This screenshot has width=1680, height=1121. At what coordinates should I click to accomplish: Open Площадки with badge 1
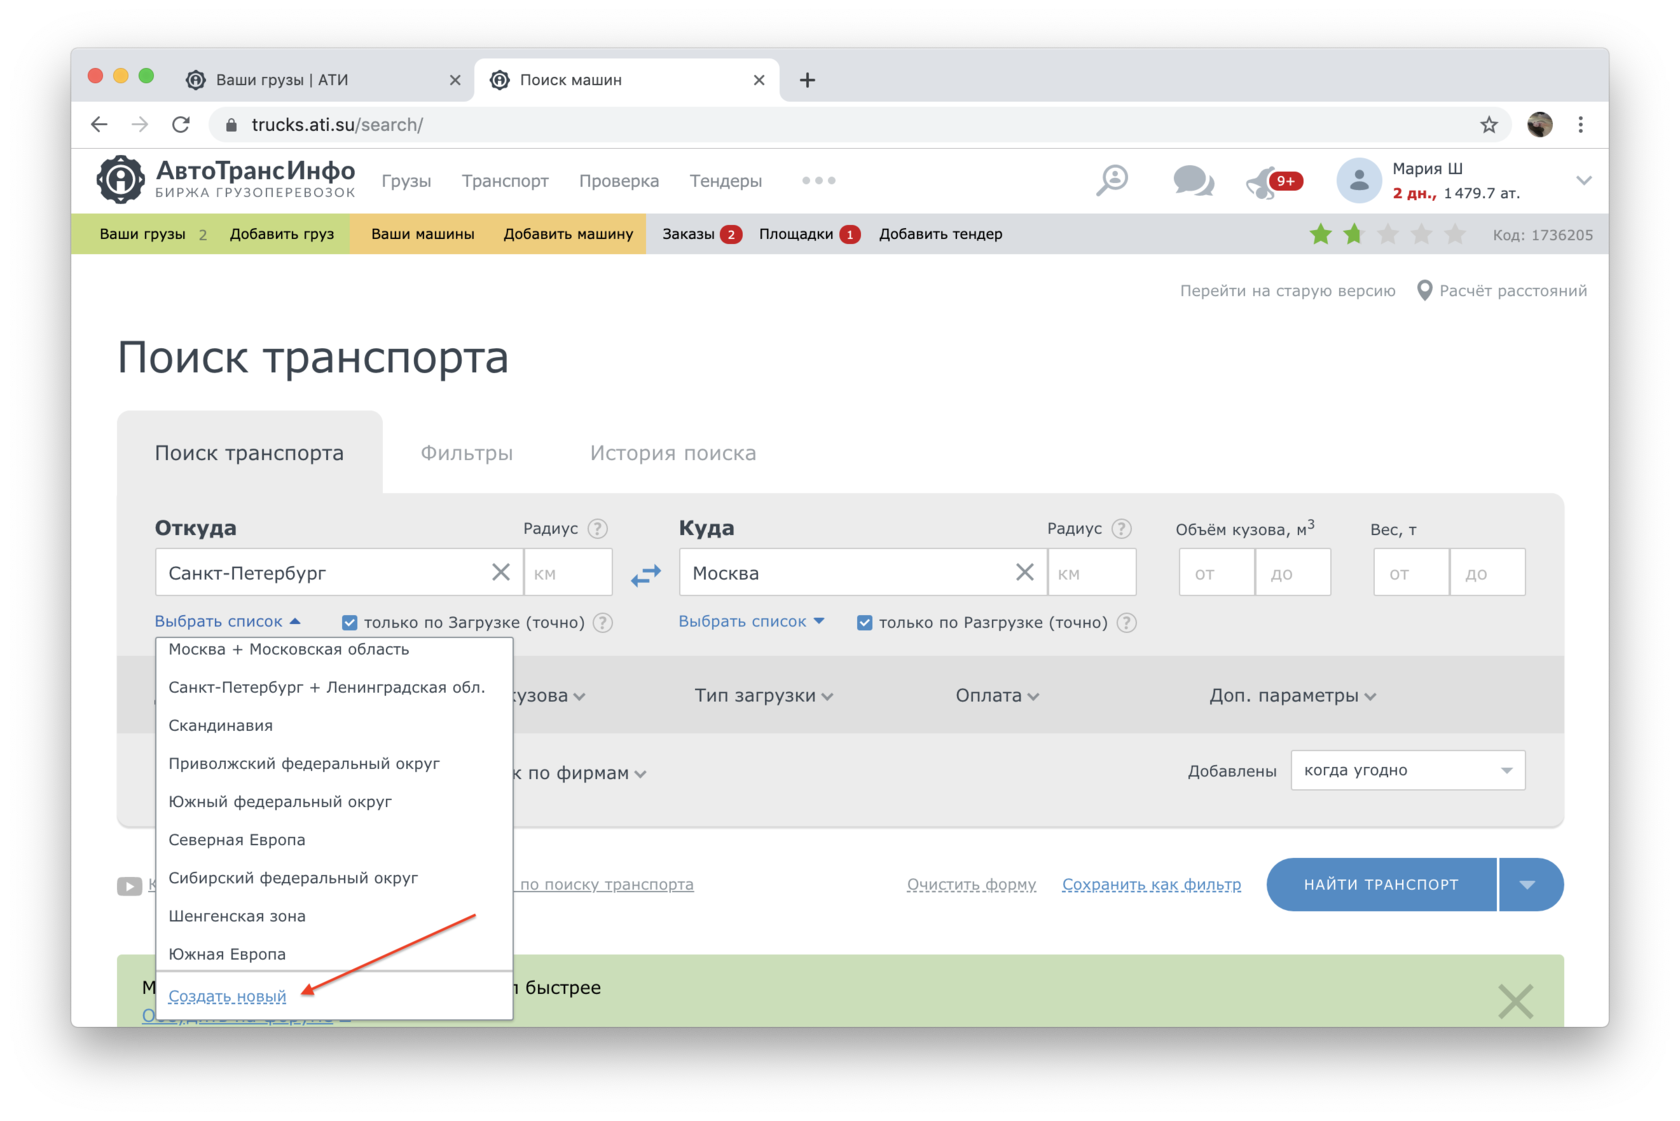[809, 234]
